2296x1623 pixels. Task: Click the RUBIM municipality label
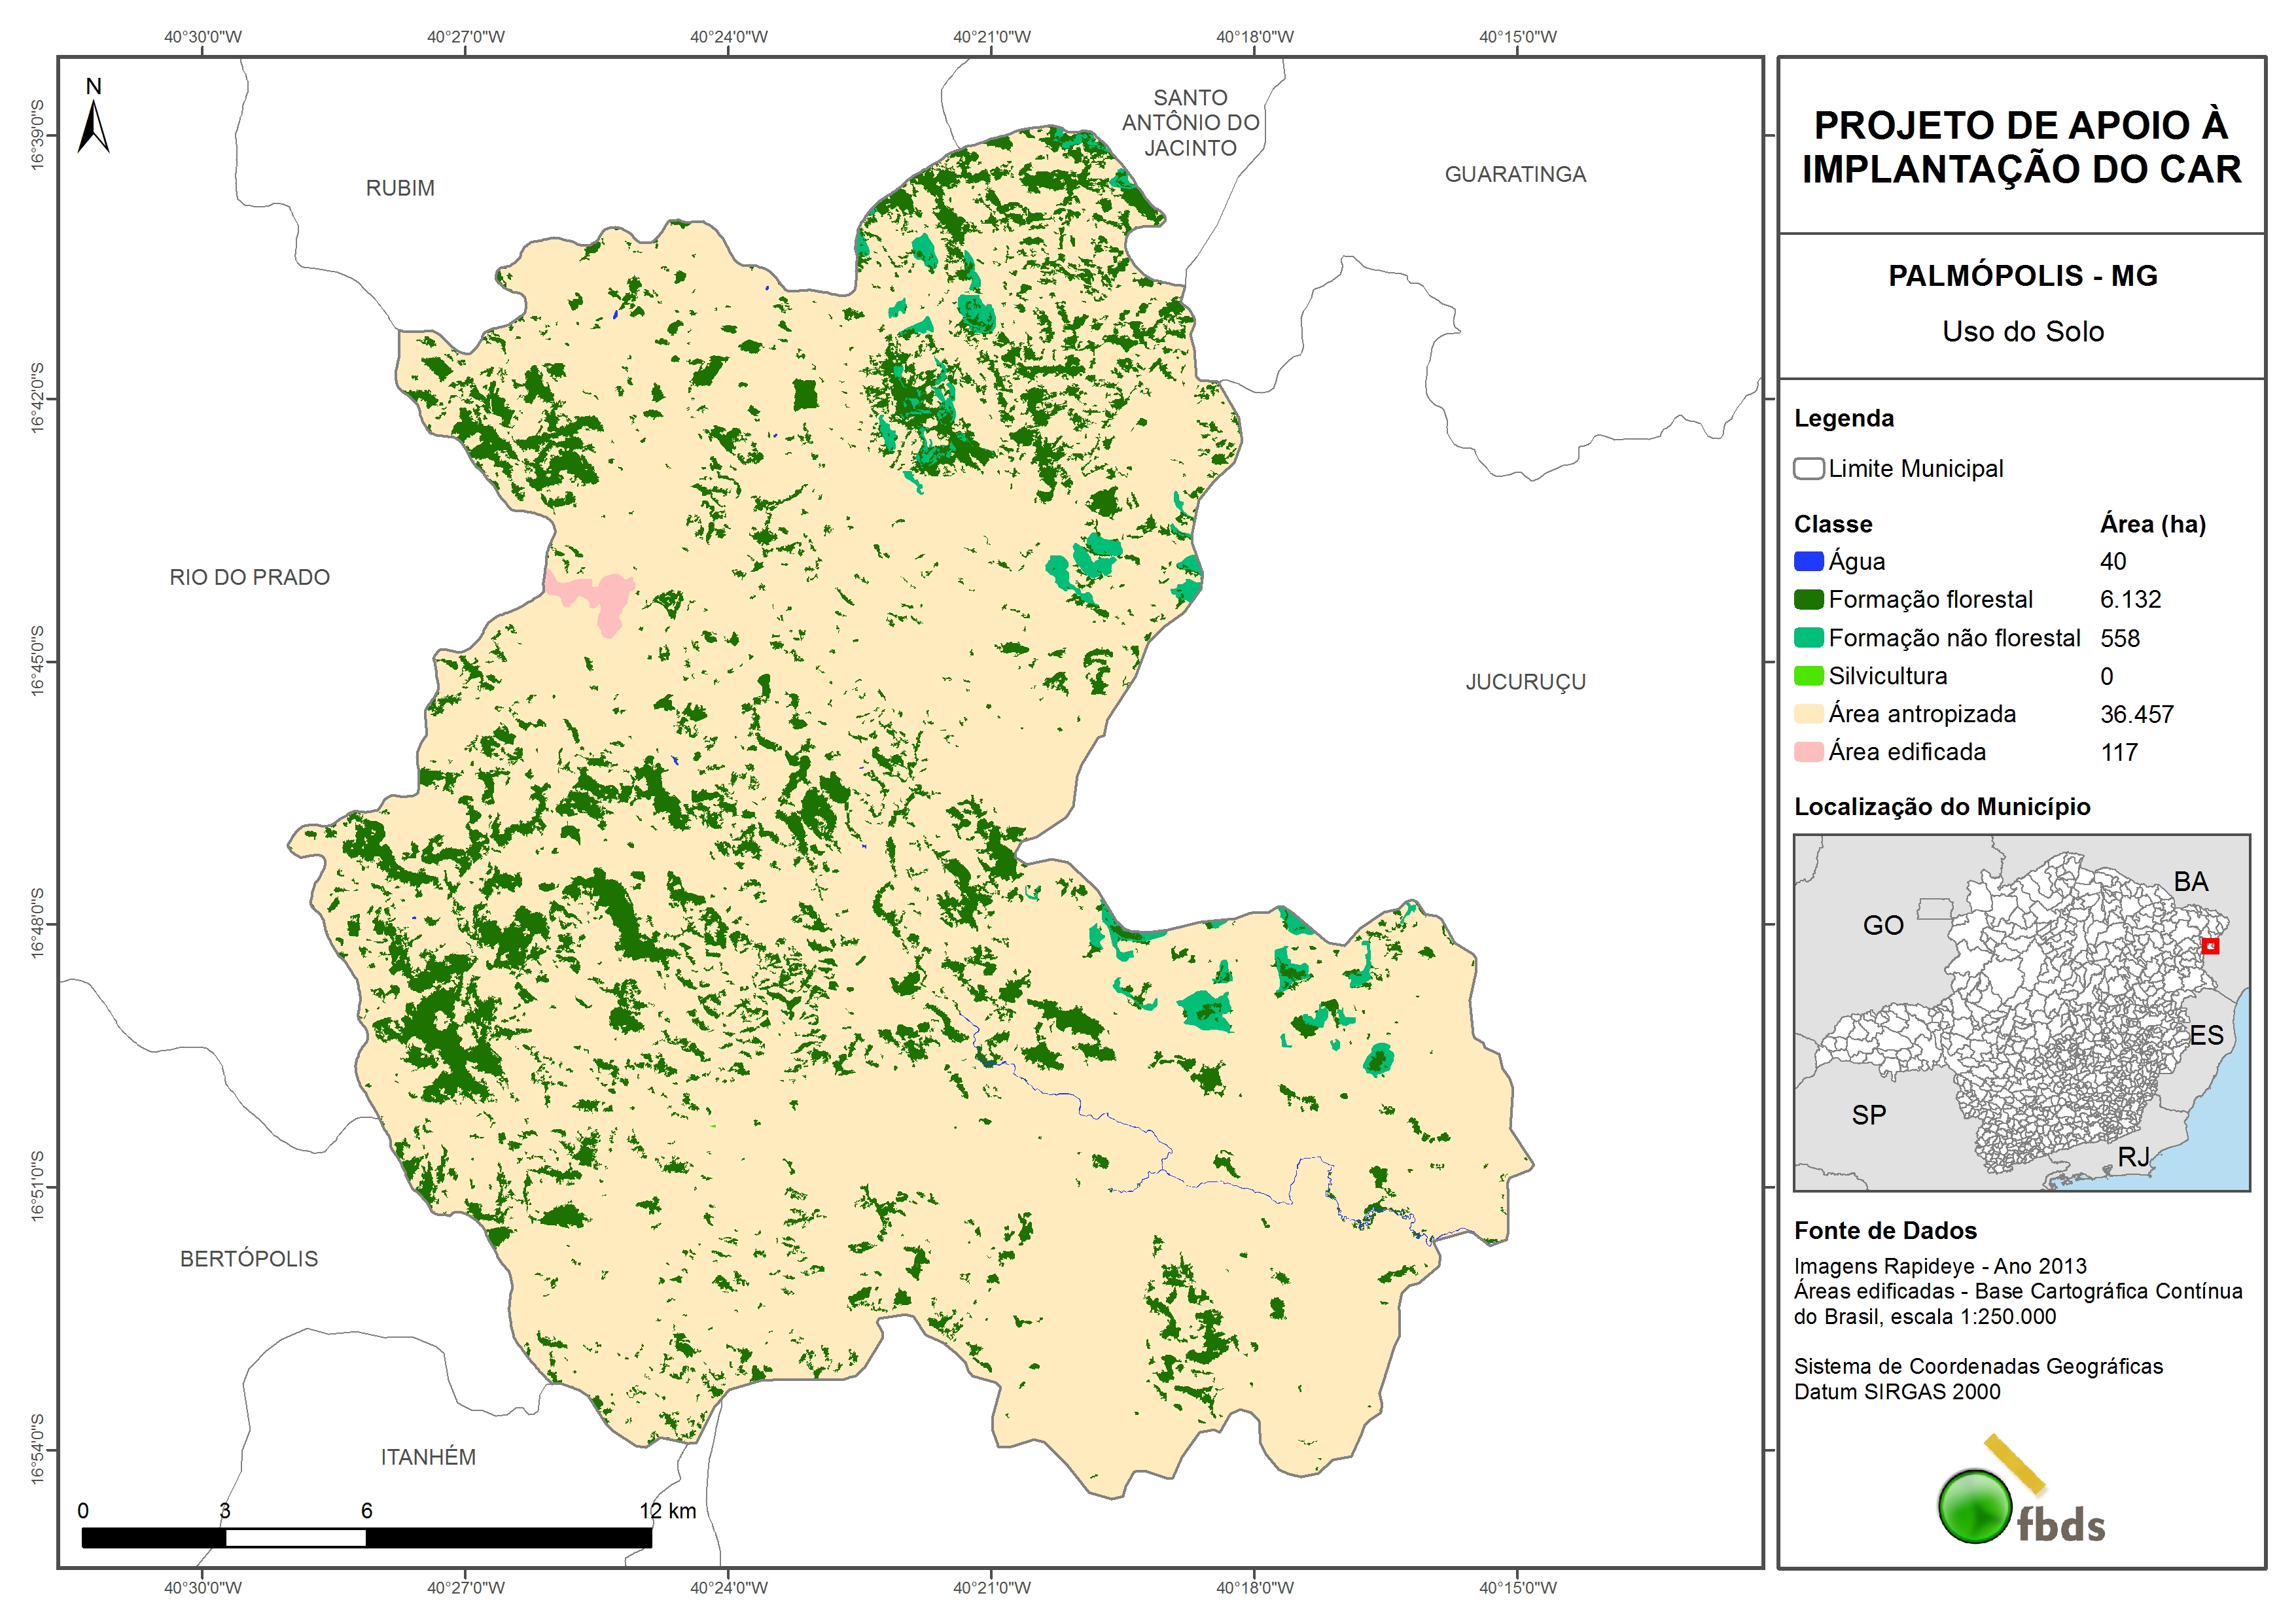400,188
